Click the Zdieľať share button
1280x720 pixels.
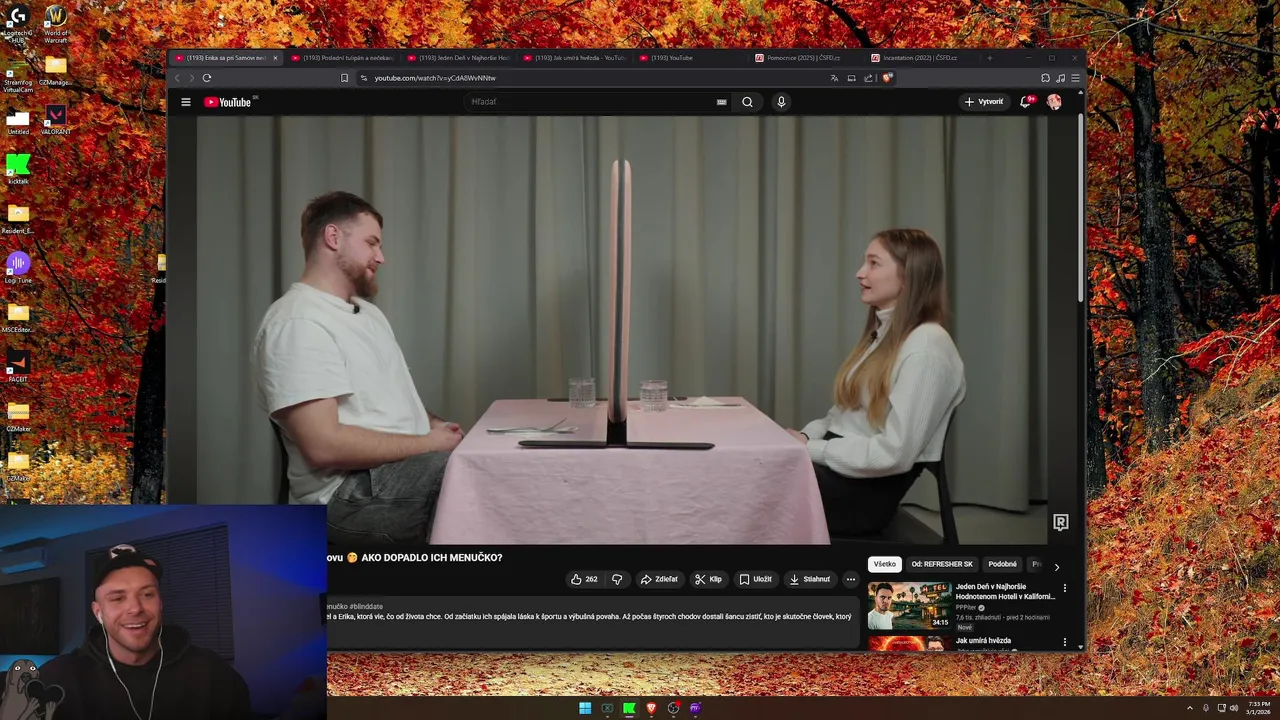(x=659, y=579)
